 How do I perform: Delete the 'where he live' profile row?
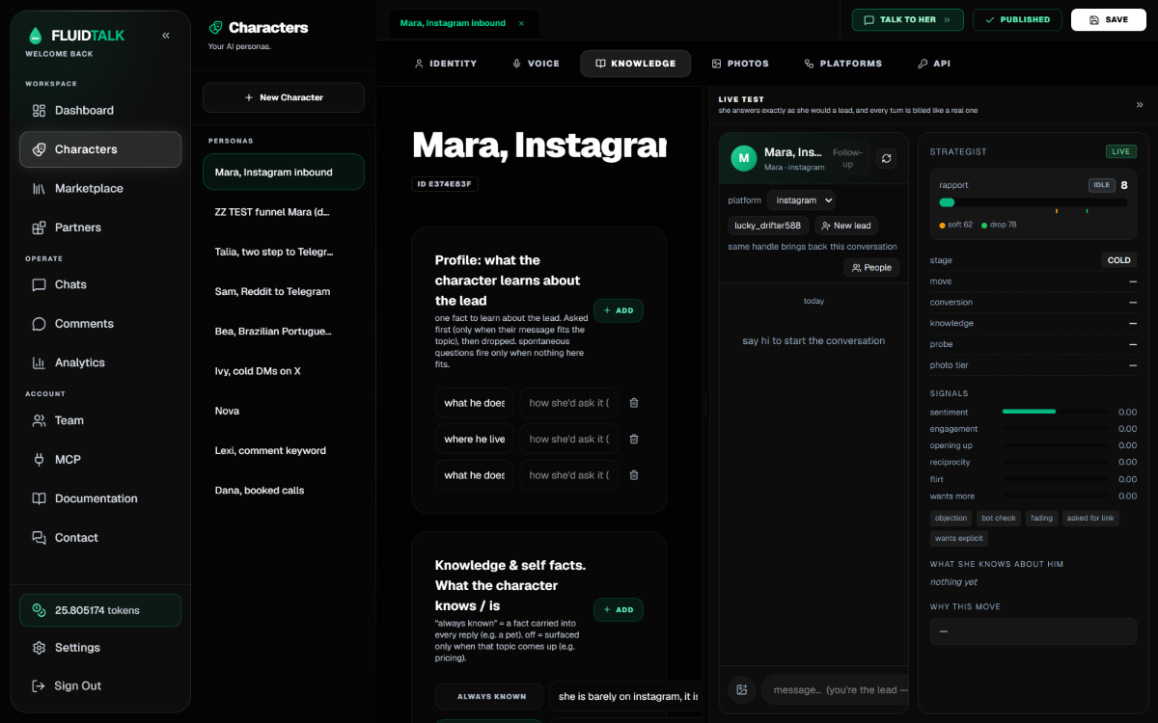pyautogui.click(x=634, y=439)
